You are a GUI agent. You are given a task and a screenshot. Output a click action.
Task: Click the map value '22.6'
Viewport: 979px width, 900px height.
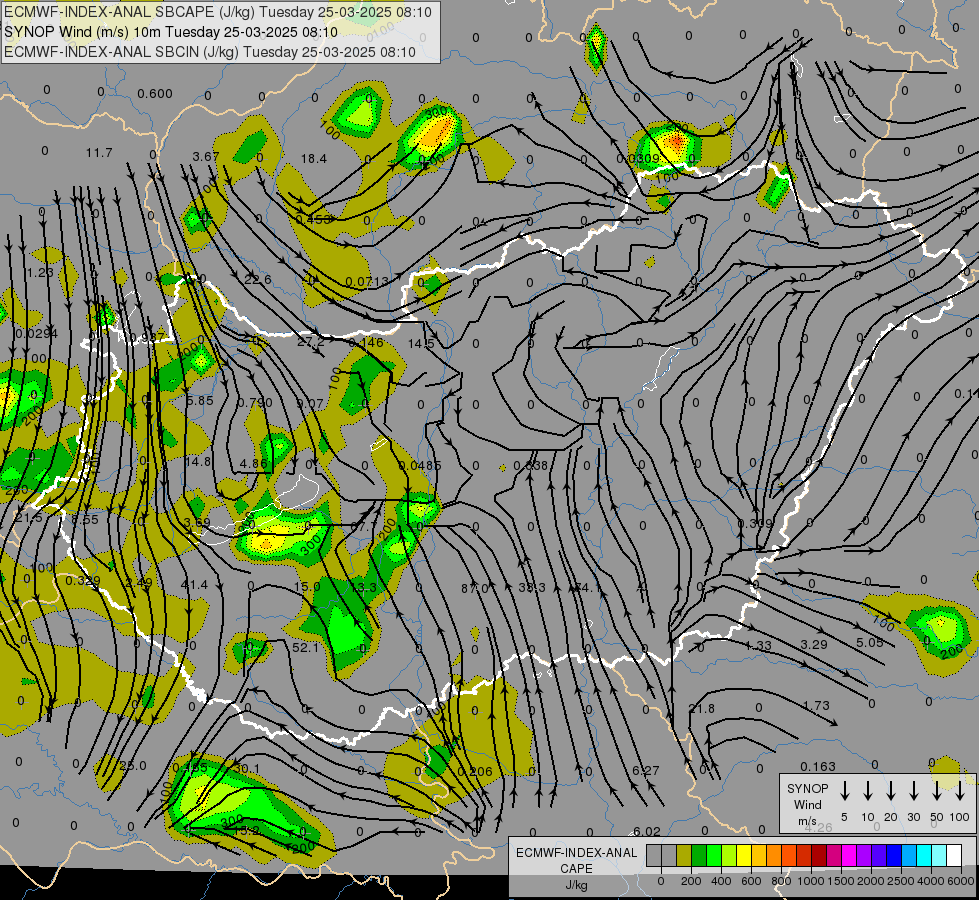tap(258, 279)
